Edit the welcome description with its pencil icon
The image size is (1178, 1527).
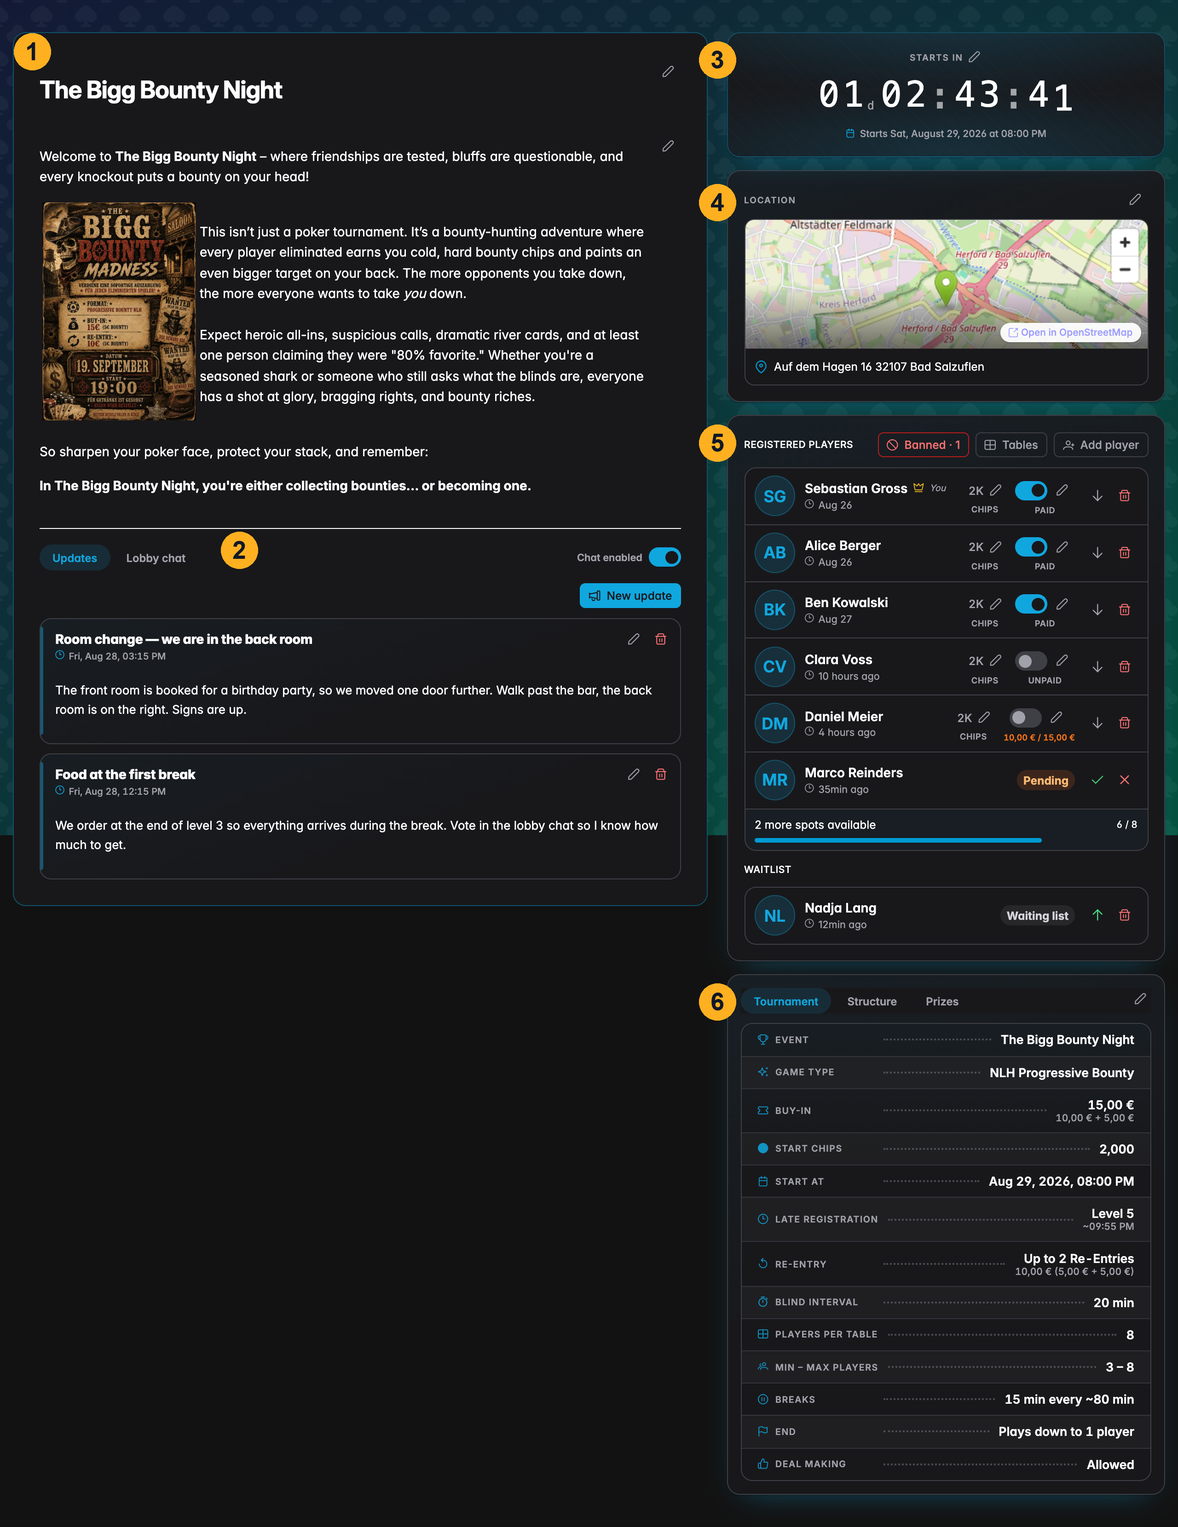(x=668, y=146)
